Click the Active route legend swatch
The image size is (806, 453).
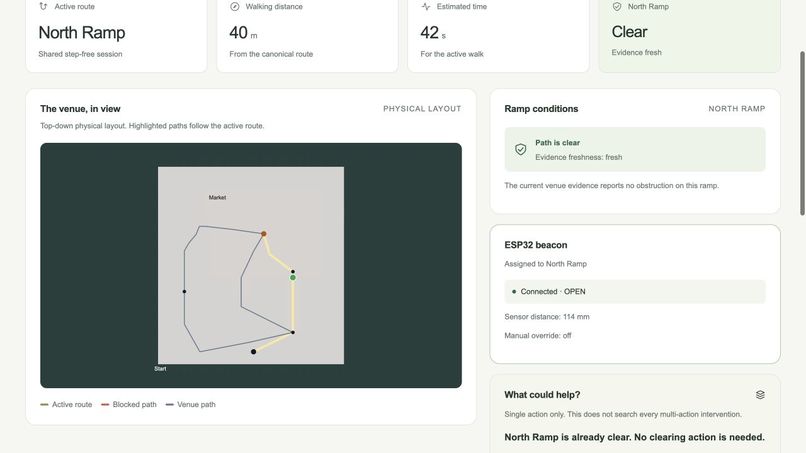click(x=44, y=405)
